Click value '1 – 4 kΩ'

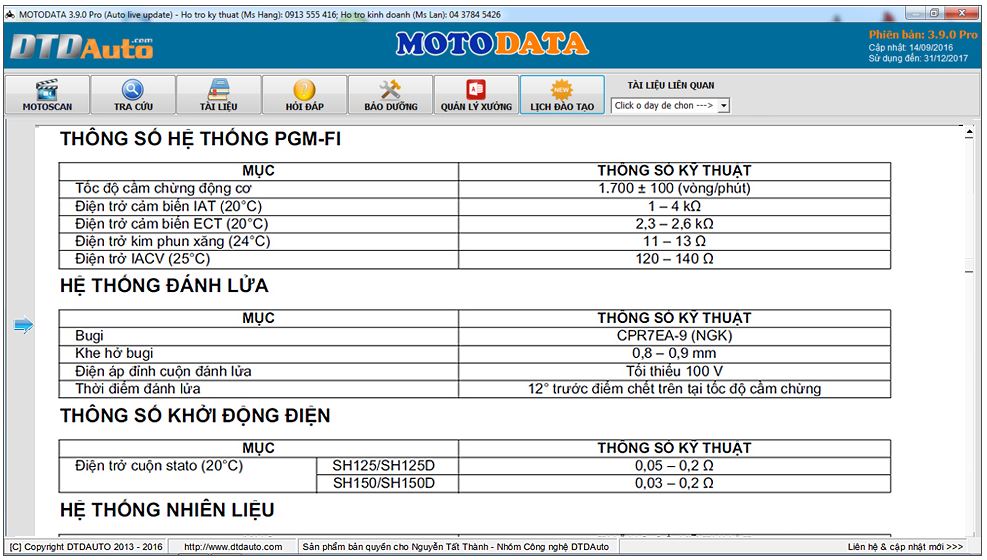674,206
